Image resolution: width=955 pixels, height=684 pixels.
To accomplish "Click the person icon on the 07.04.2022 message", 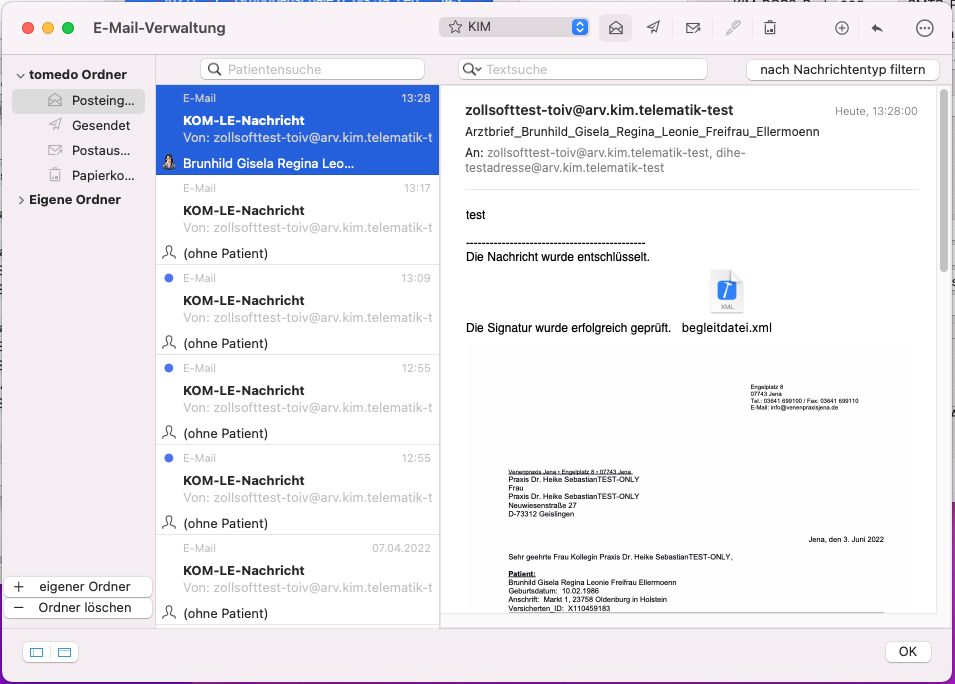I will tap(169, 612).
